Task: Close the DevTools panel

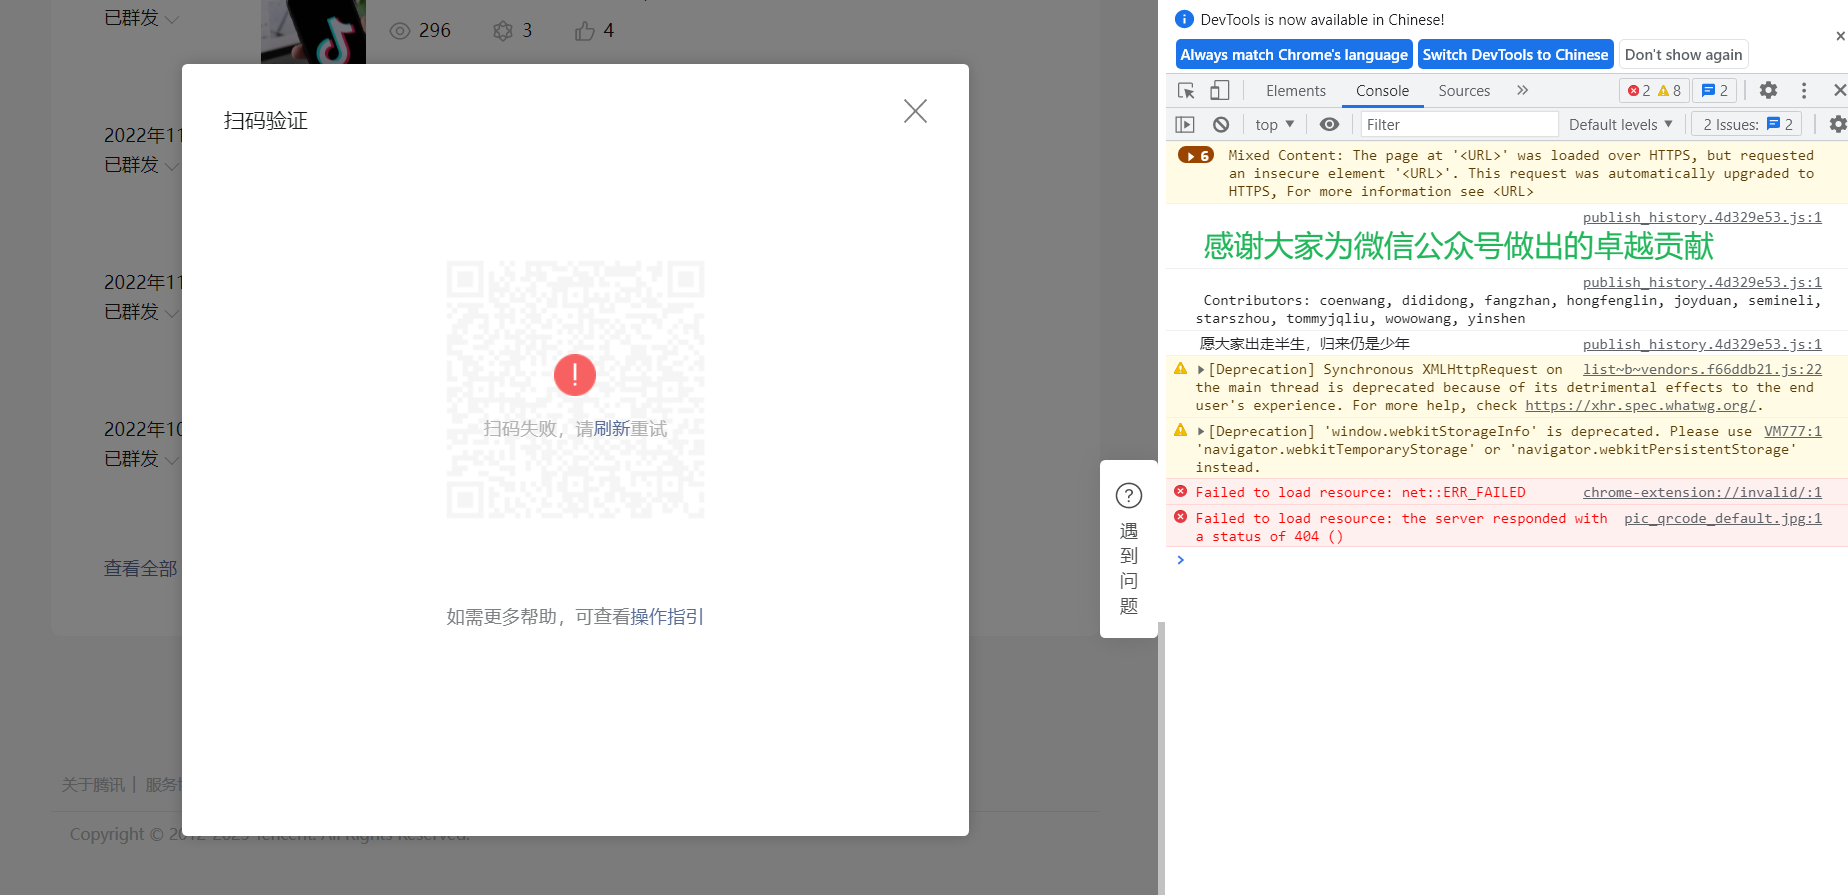Action: coord(1839,91)
